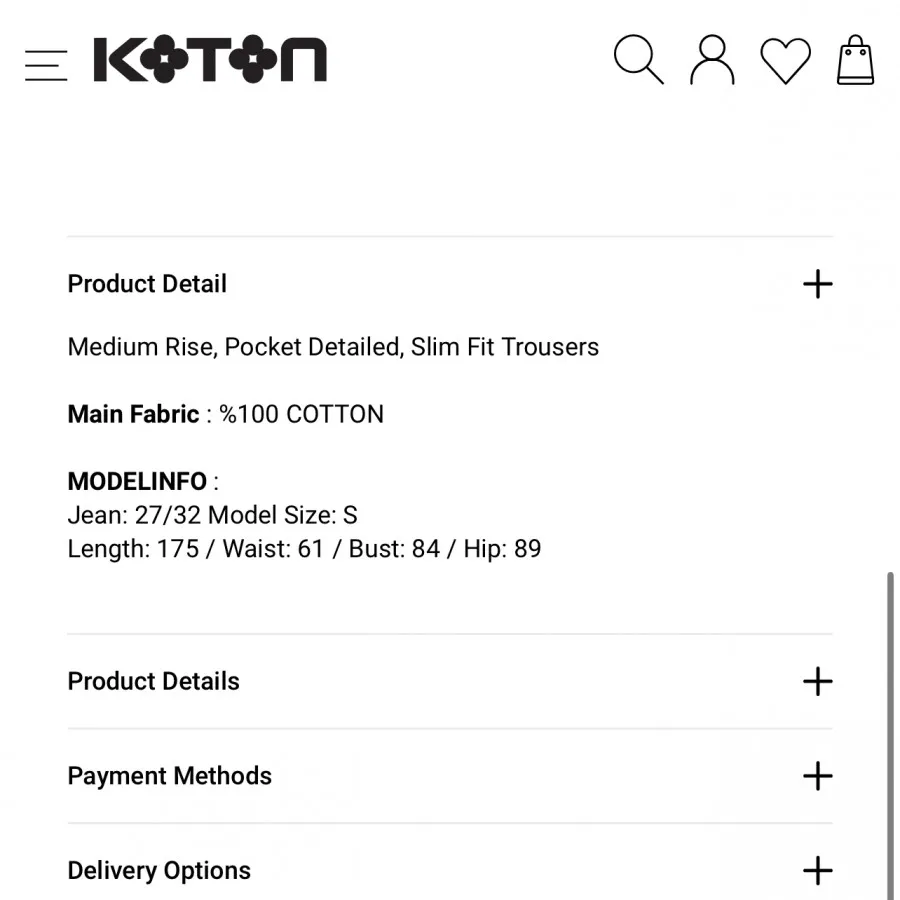
Task: Select the Delivery Options heading
Action: (159, 870)
